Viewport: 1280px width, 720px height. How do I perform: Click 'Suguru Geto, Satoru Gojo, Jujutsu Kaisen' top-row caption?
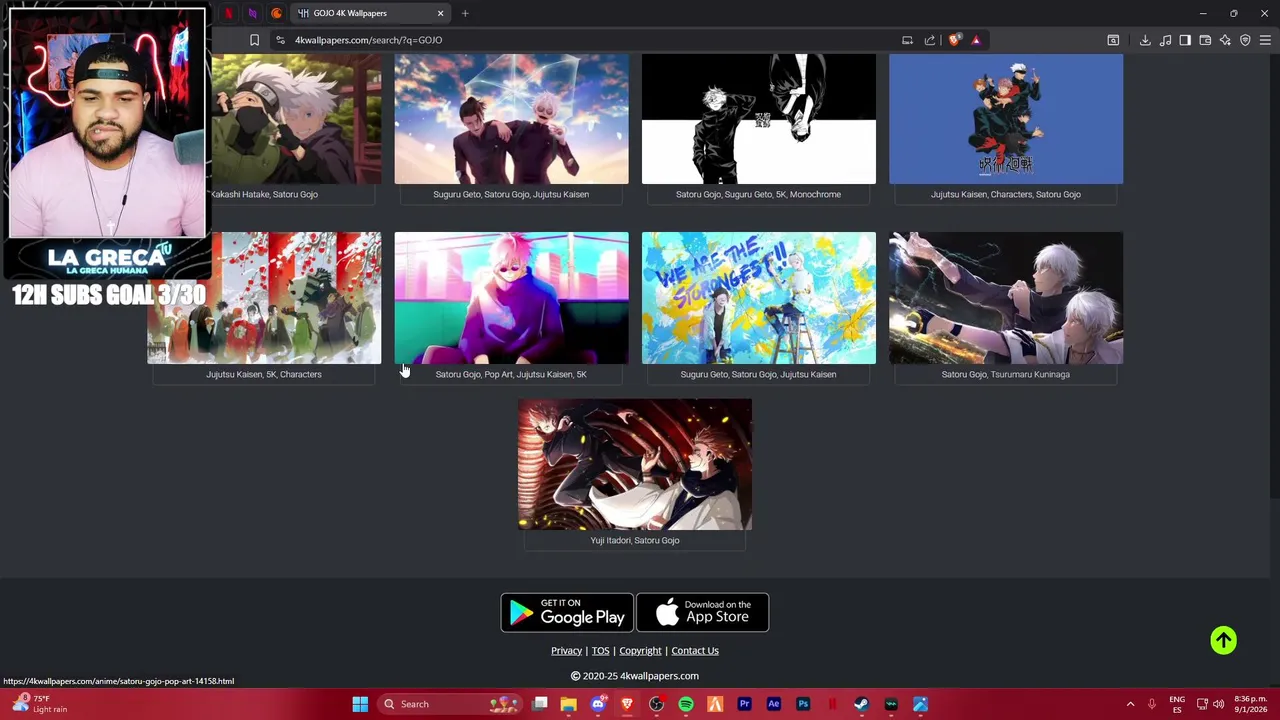tap(511, 194)
